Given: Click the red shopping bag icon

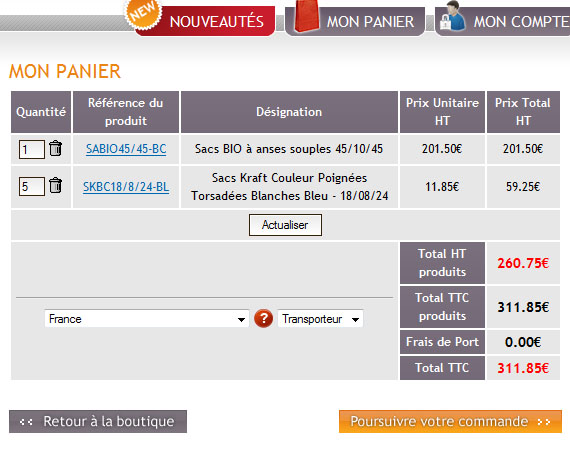Looking at the screenshot, I should 306,16.
